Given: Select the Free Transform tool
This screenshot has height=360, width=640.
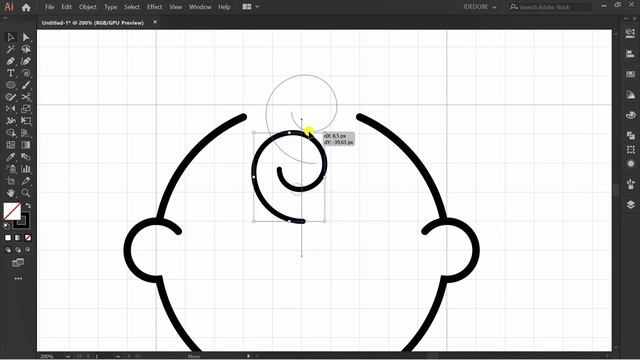Looking at the screenshot, I should coord(26,121).
